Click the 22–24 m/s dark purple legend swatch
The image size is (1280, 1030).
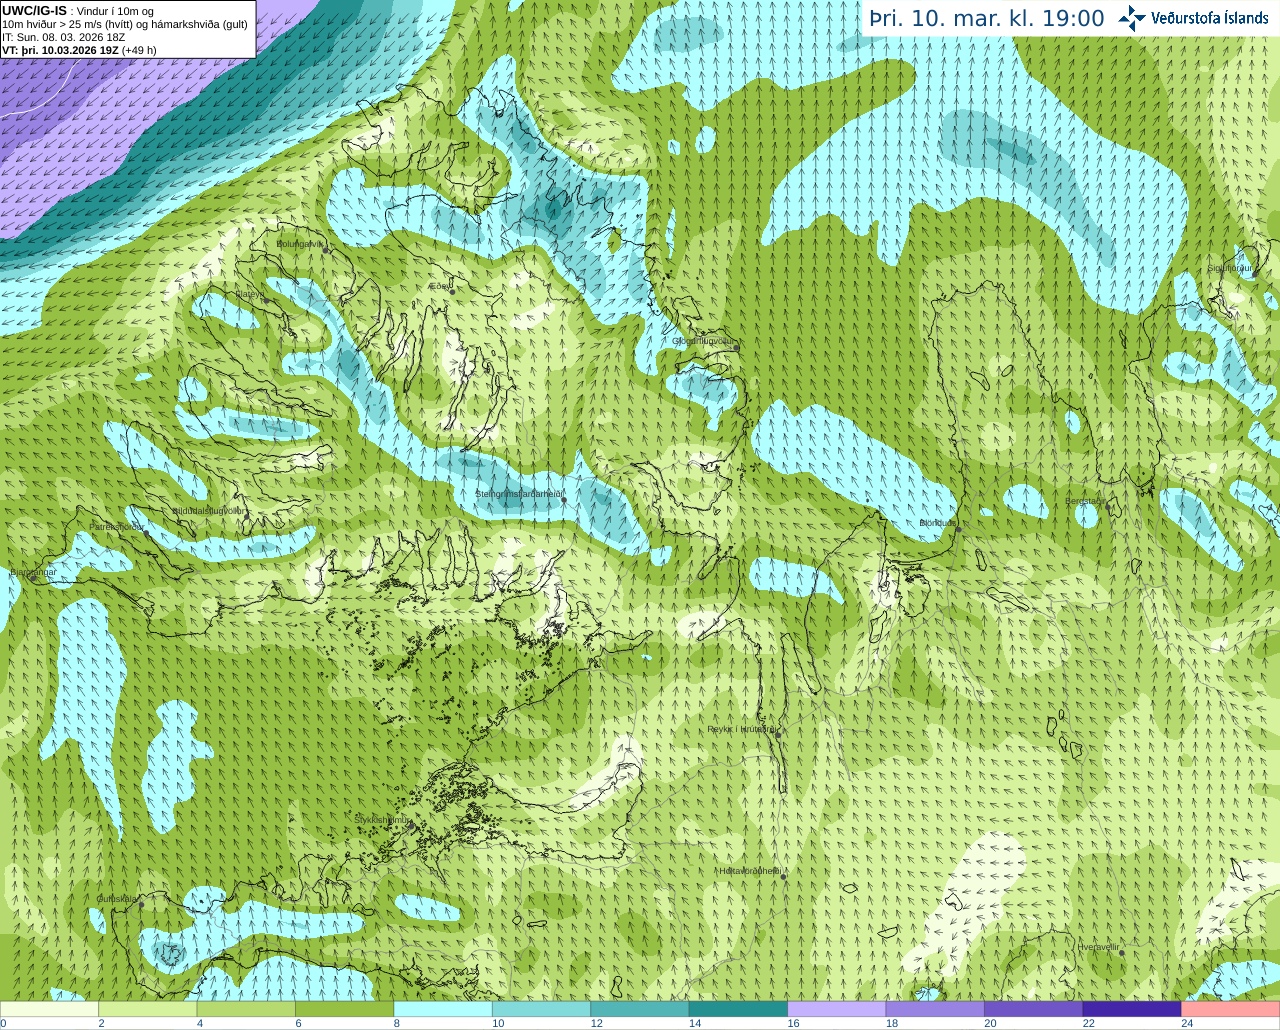[1132, 1009]
